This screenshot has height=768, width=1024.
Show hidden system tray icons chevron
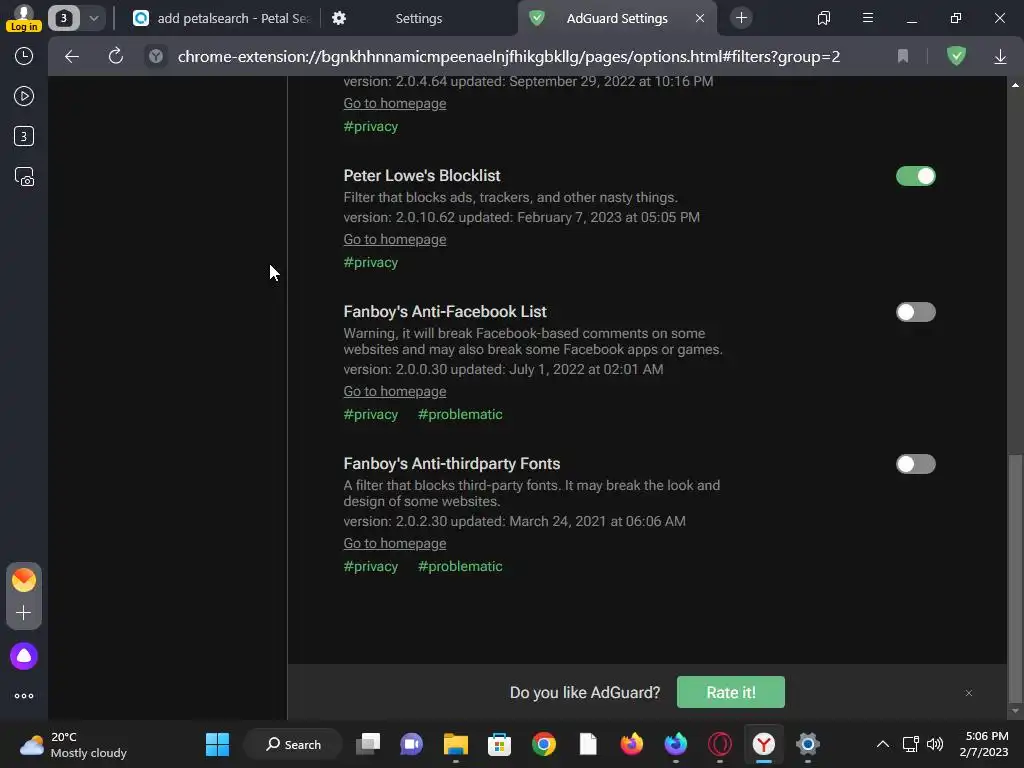coord(882,744)
